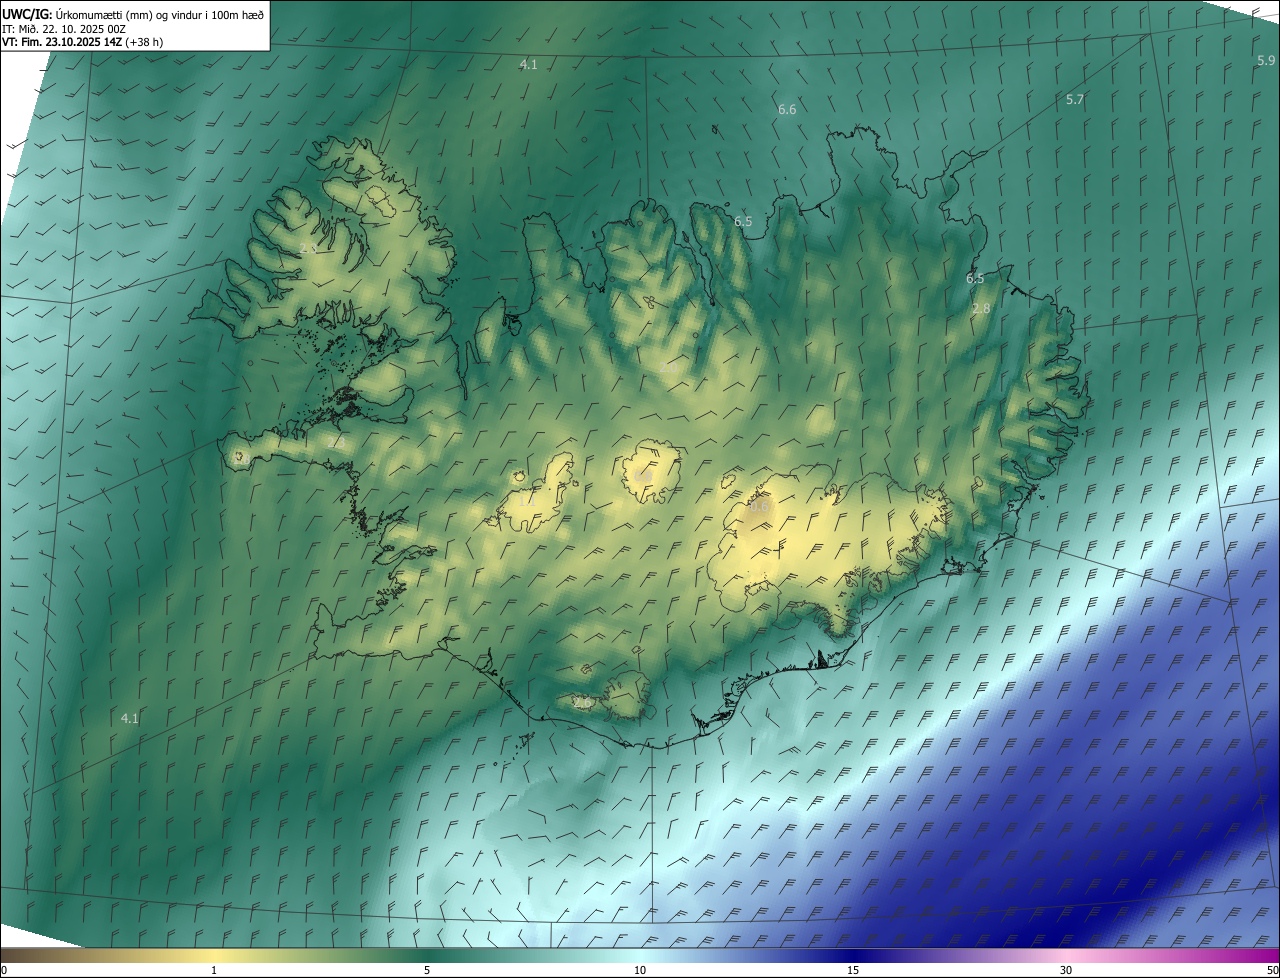Click the dark navy colorbar segment above 15
The image size is (1280, 978).
tap(853, 954)
